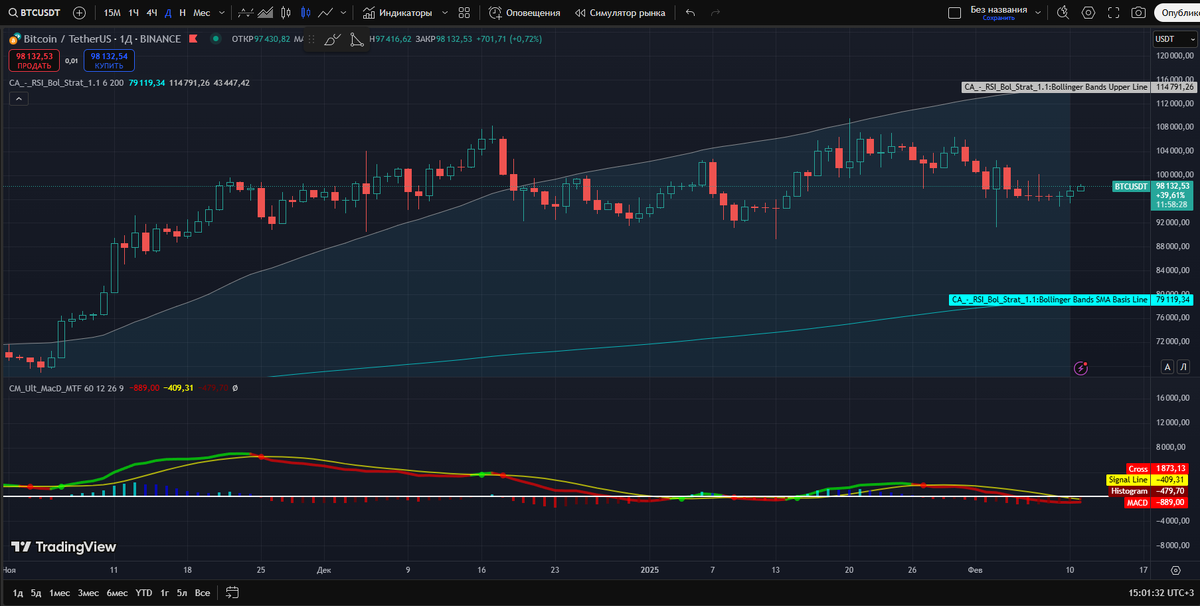Screen dimensions: 1200x606
Task: Set range to 1мес
Action: click(x=59, y=593)
